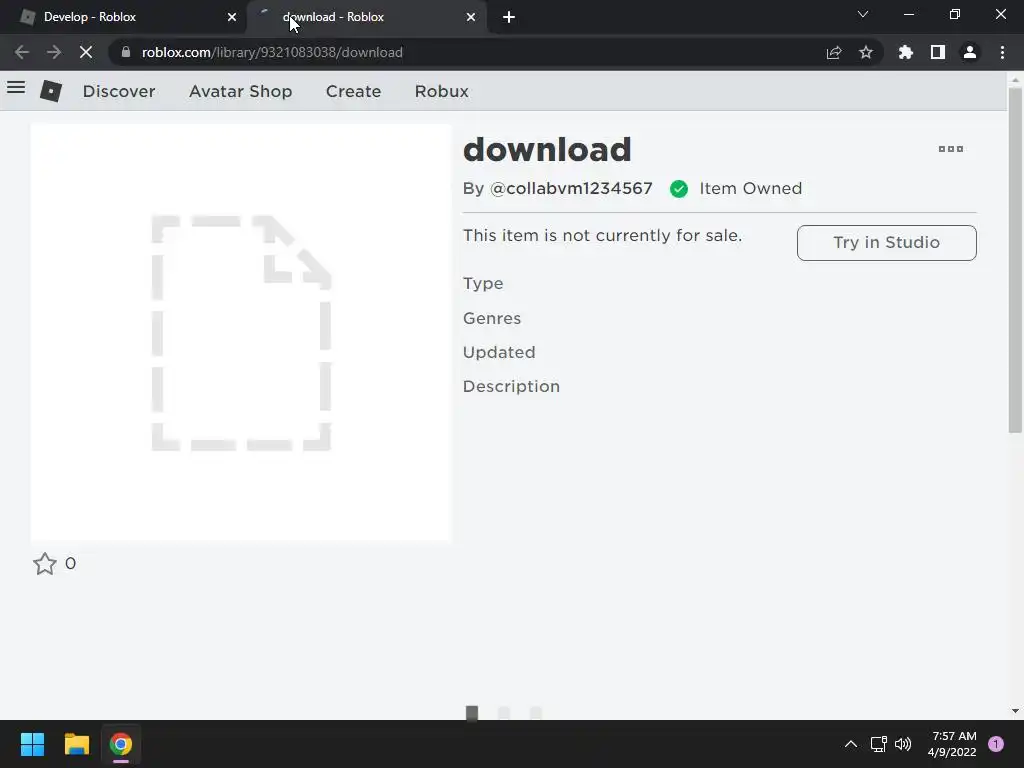
Task: Open the tab search dropdown arrow
Action: tap(863, 14)
